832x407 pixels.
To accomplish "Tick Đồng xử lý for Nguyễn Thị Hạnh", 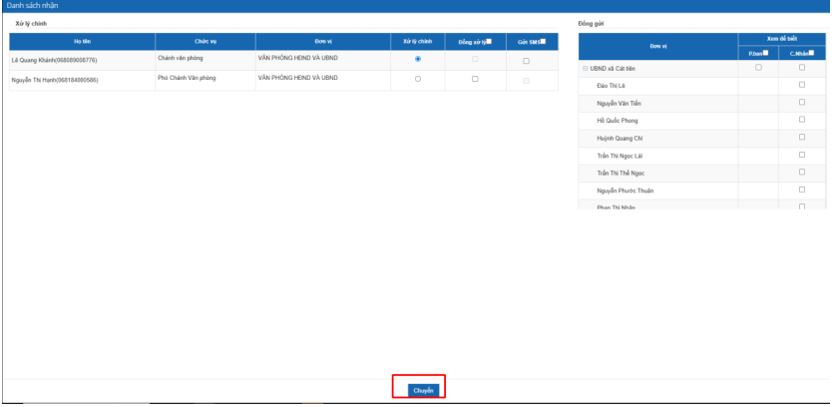I will (475, 79).
